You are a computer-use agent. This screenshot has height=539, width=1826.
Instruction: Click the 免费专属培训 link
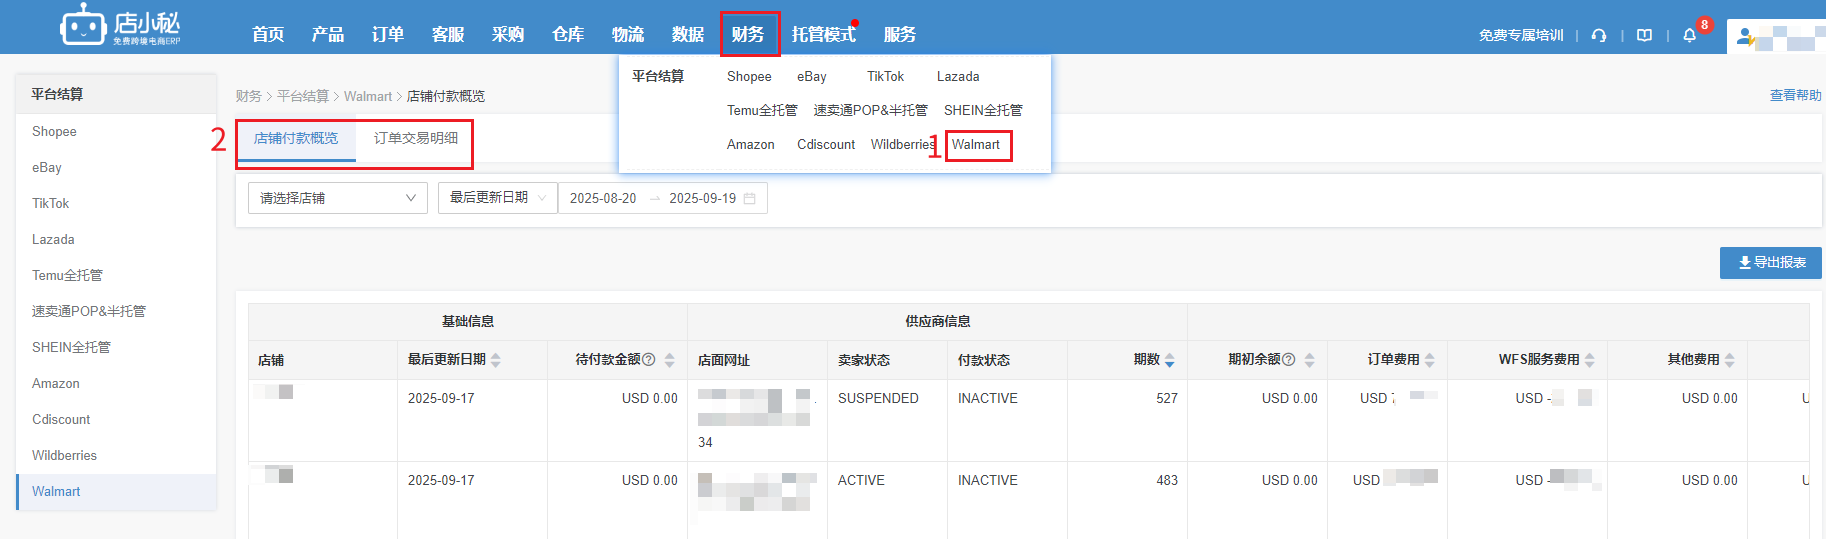tap(1521, 35)
